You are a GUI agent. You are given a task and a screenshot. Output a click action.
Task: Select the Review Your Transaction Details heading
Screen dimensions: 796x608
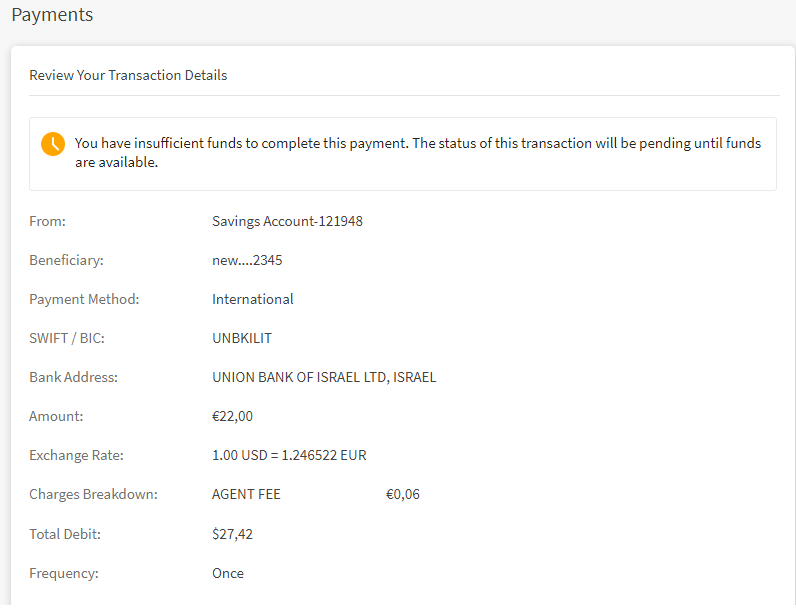128,75
